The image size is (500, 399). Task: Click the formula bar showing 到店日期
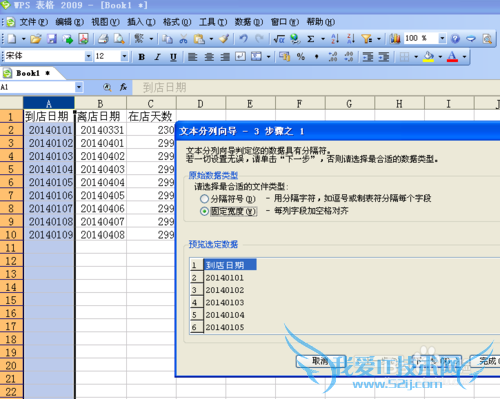316,88
